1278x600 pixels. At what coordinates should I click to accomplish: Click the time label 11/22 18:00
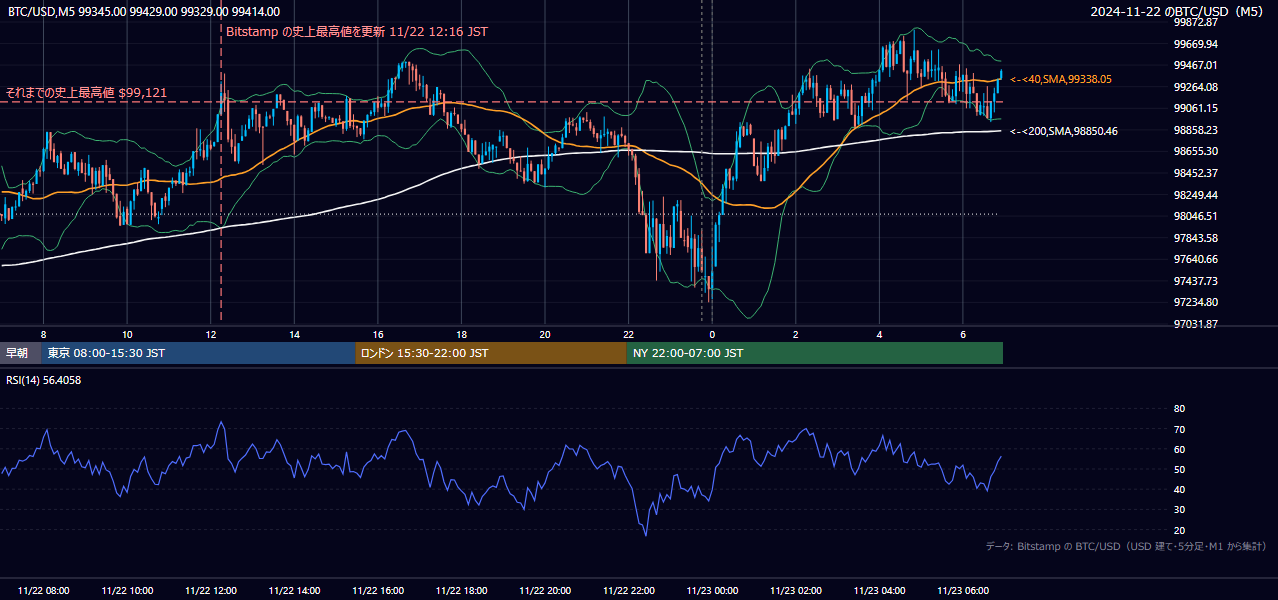coord(462,591)
